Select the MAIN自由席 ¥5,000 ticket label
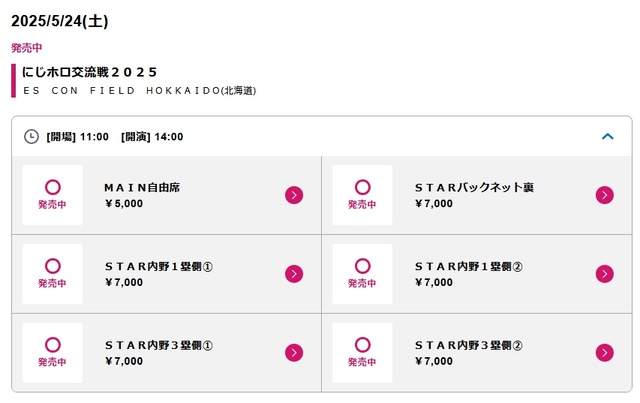640x403 pixels. pyautogui.click(x=142, y=195)
